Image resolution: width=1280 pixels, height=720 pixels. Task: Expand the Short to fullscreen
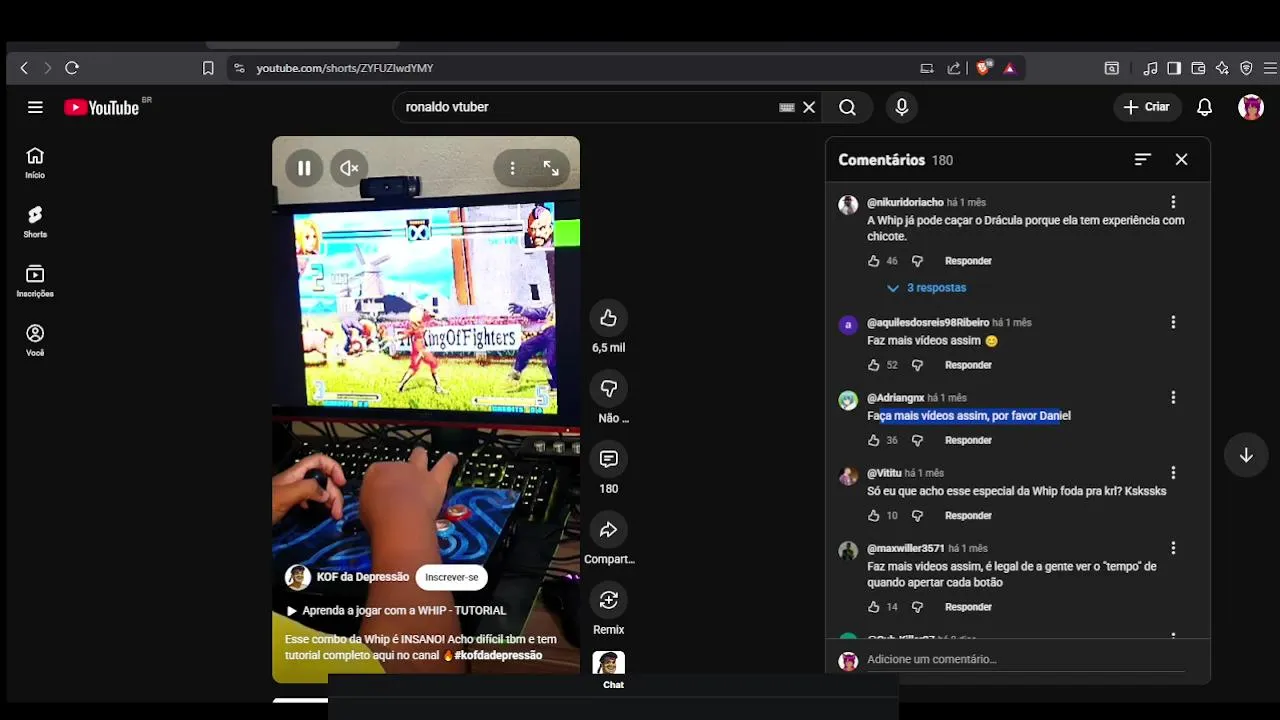click(x=551, y=168)
